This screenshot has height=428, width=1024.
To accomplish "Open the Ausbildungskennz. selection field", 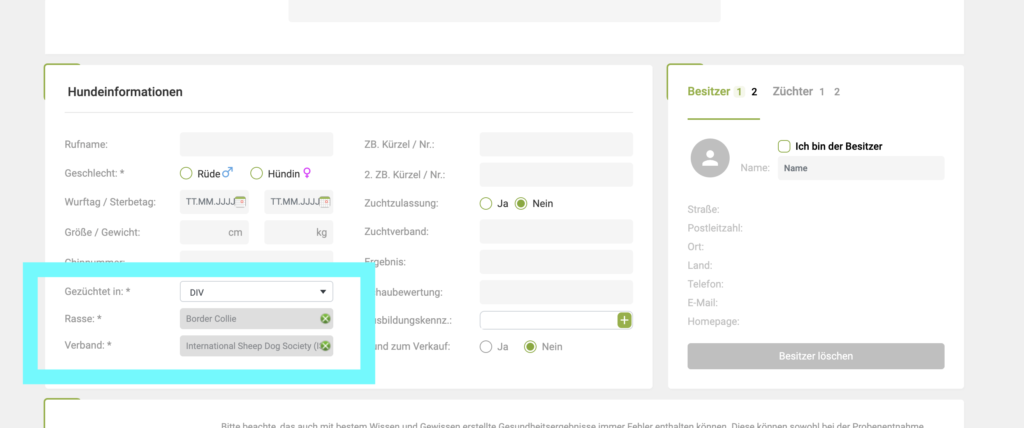I will click(548, 320).
